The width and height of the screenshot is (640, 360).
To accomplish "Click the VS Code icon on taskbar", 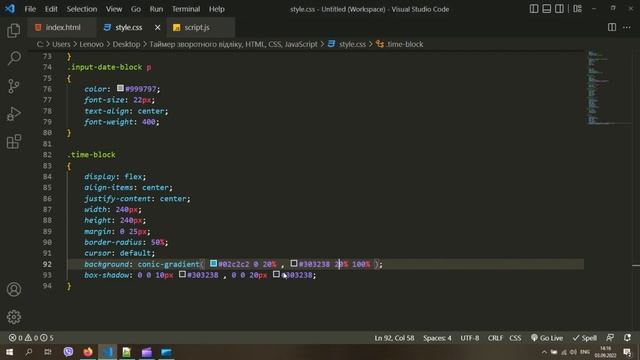I will coord(107,351).
